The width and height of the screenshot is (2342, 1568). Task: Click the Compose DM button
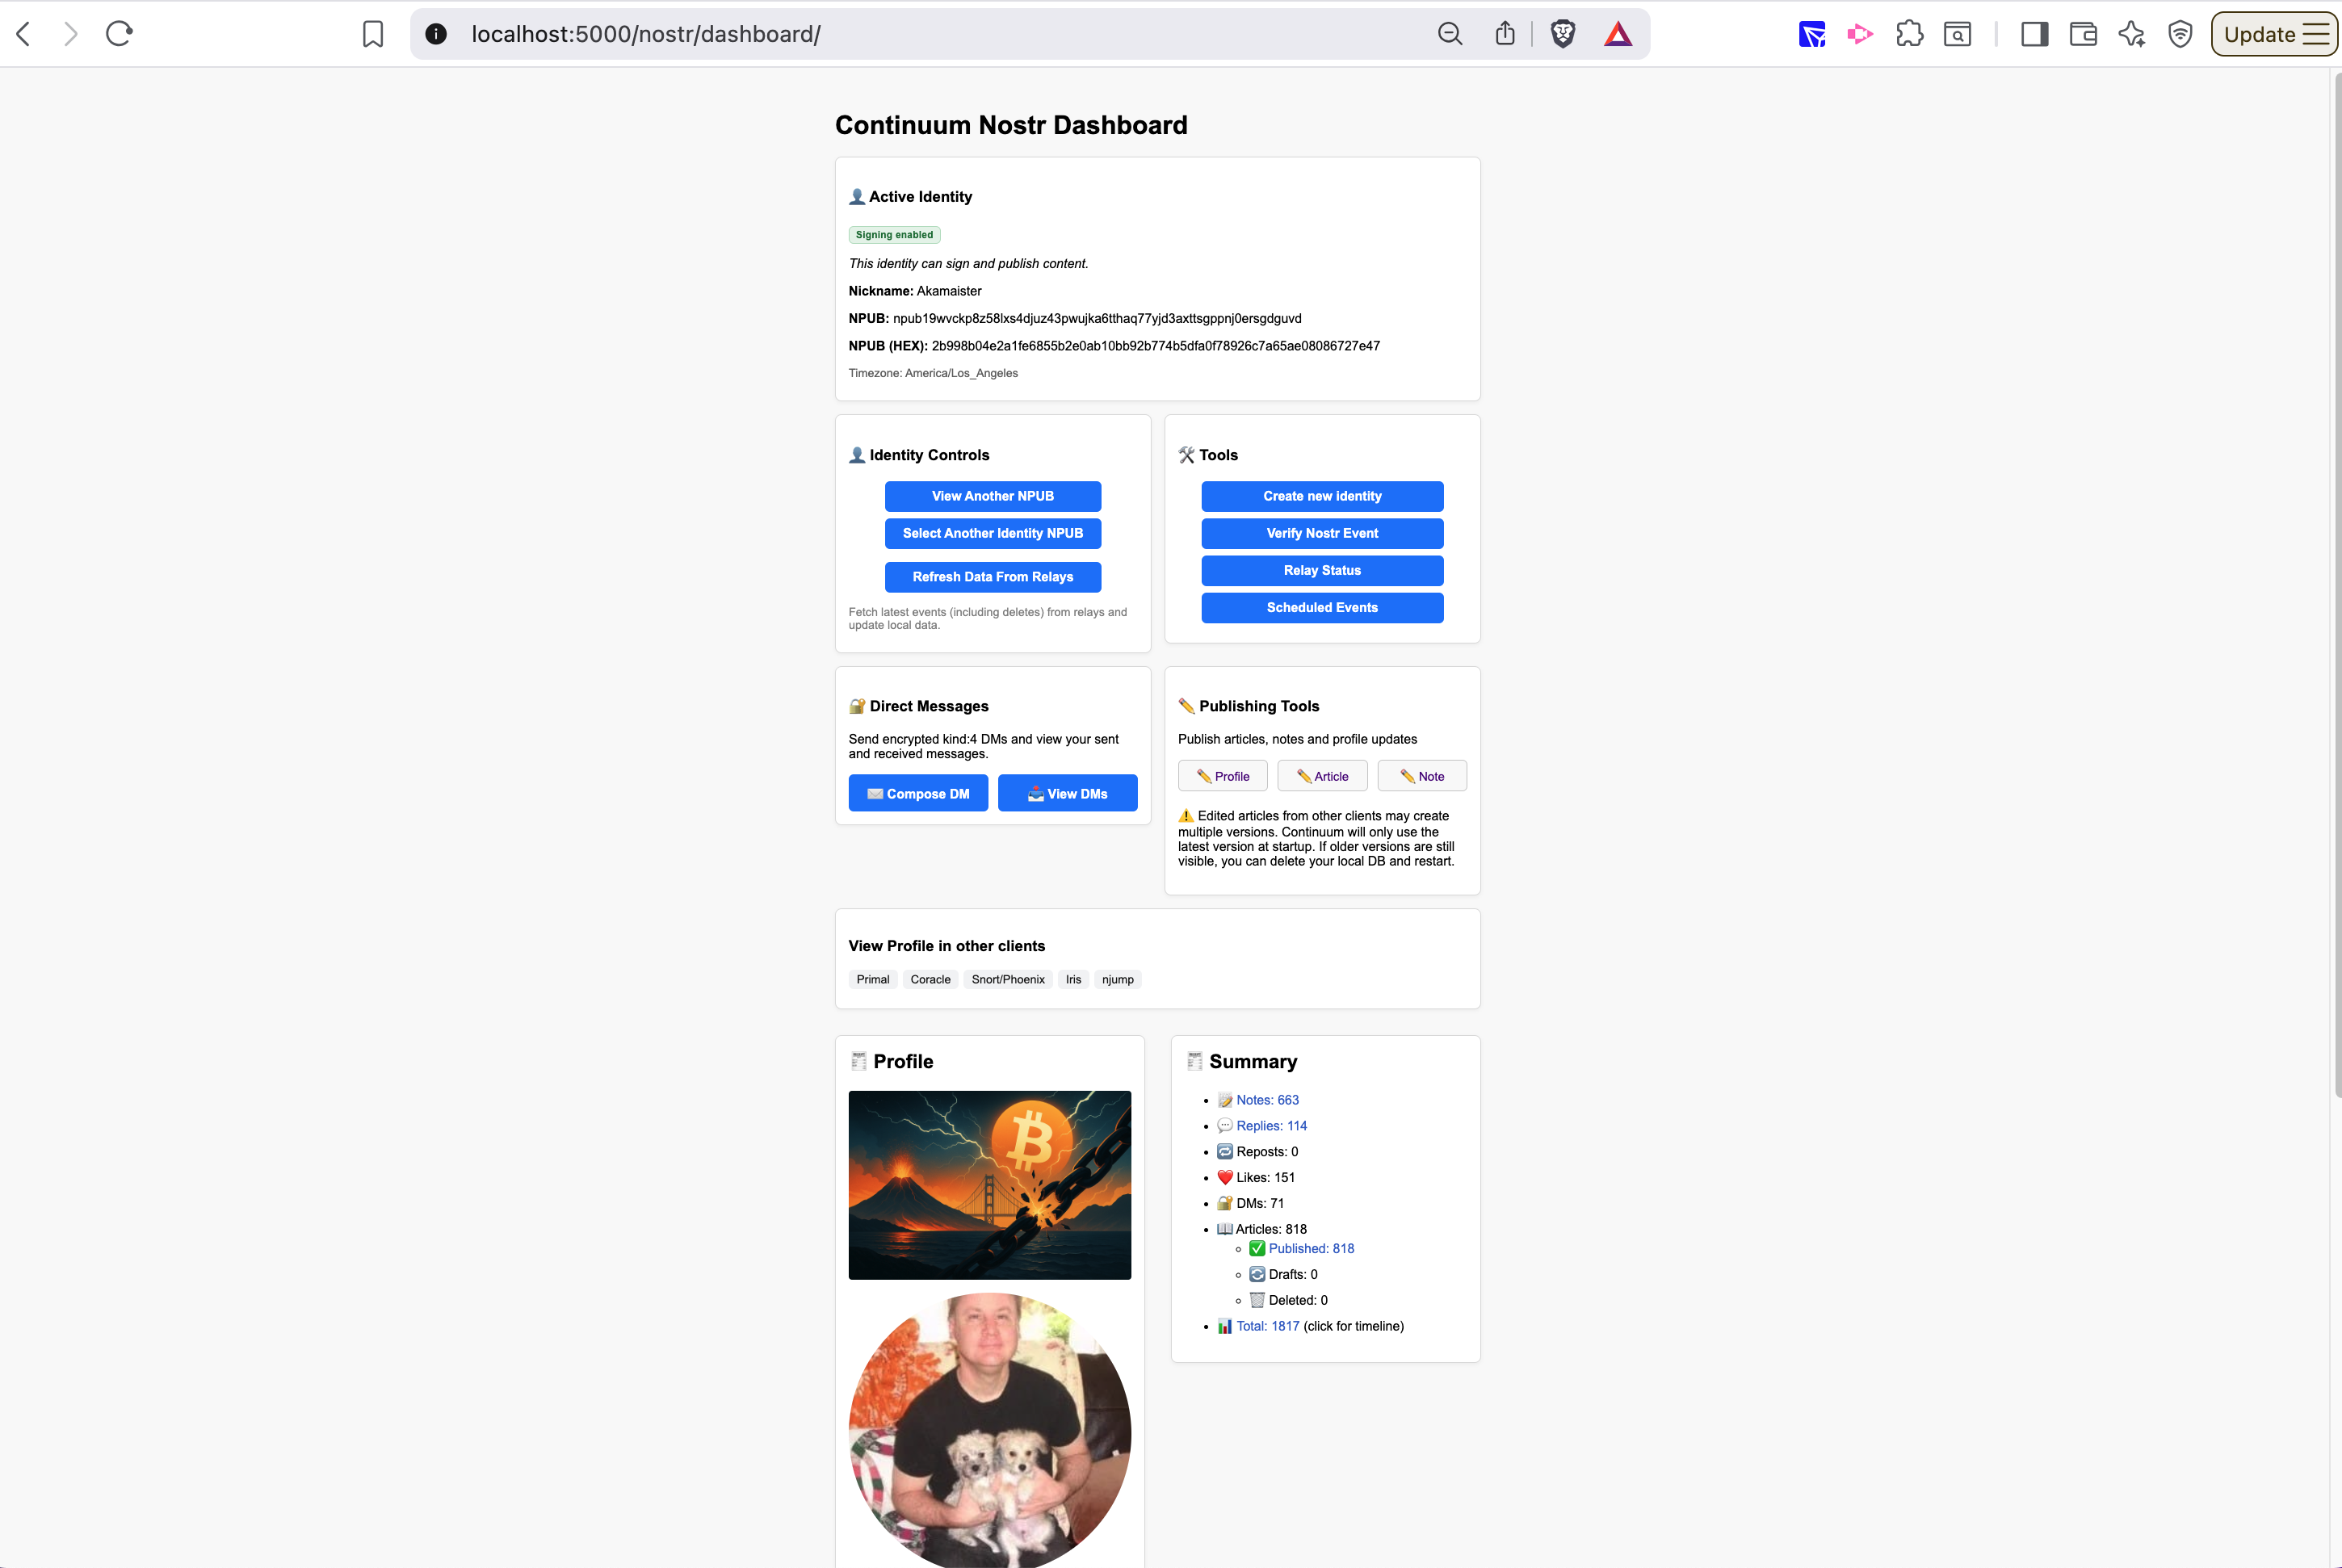pyautogui.click(x=917, y=793)
